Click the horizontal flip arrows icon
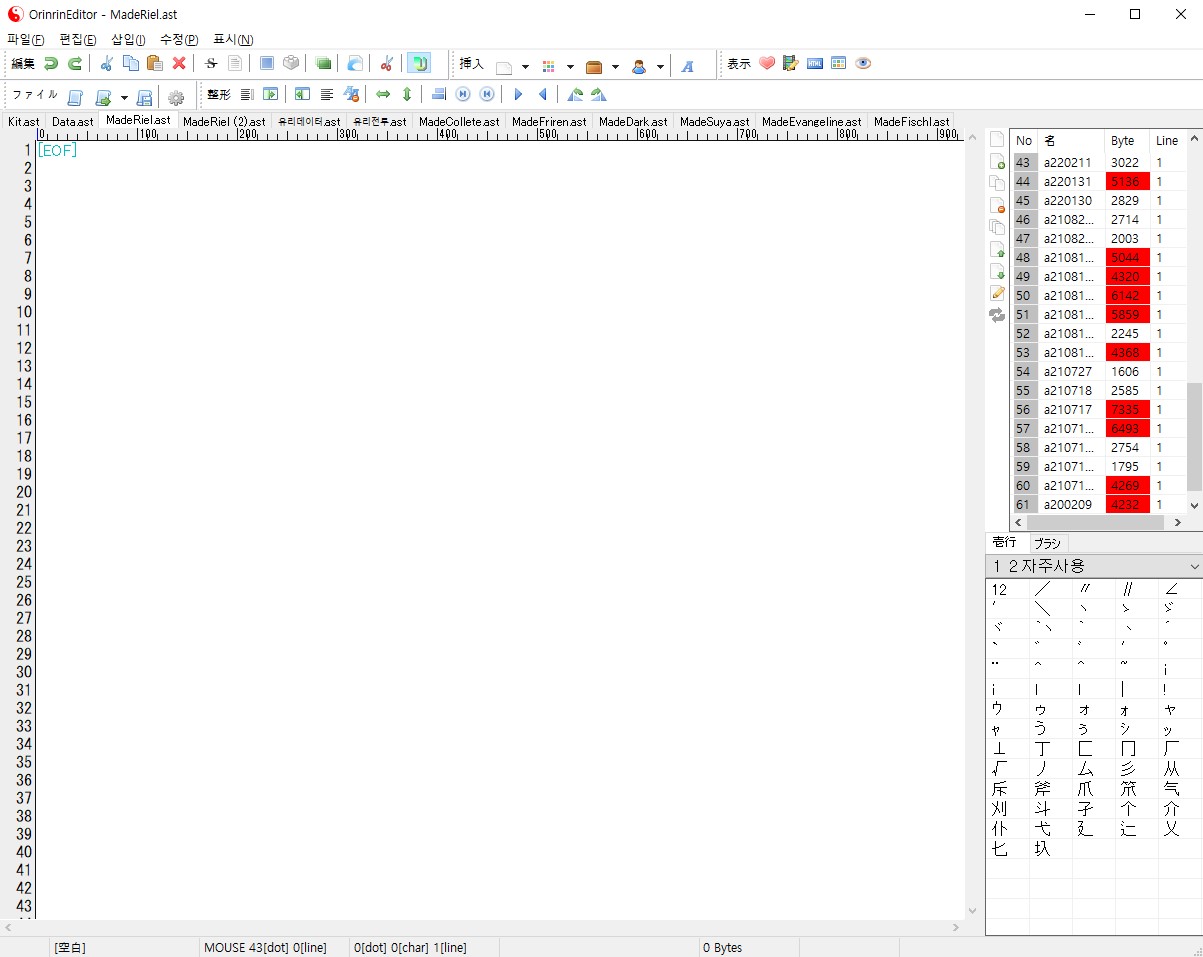The image size is (1203, 957). 383,95
